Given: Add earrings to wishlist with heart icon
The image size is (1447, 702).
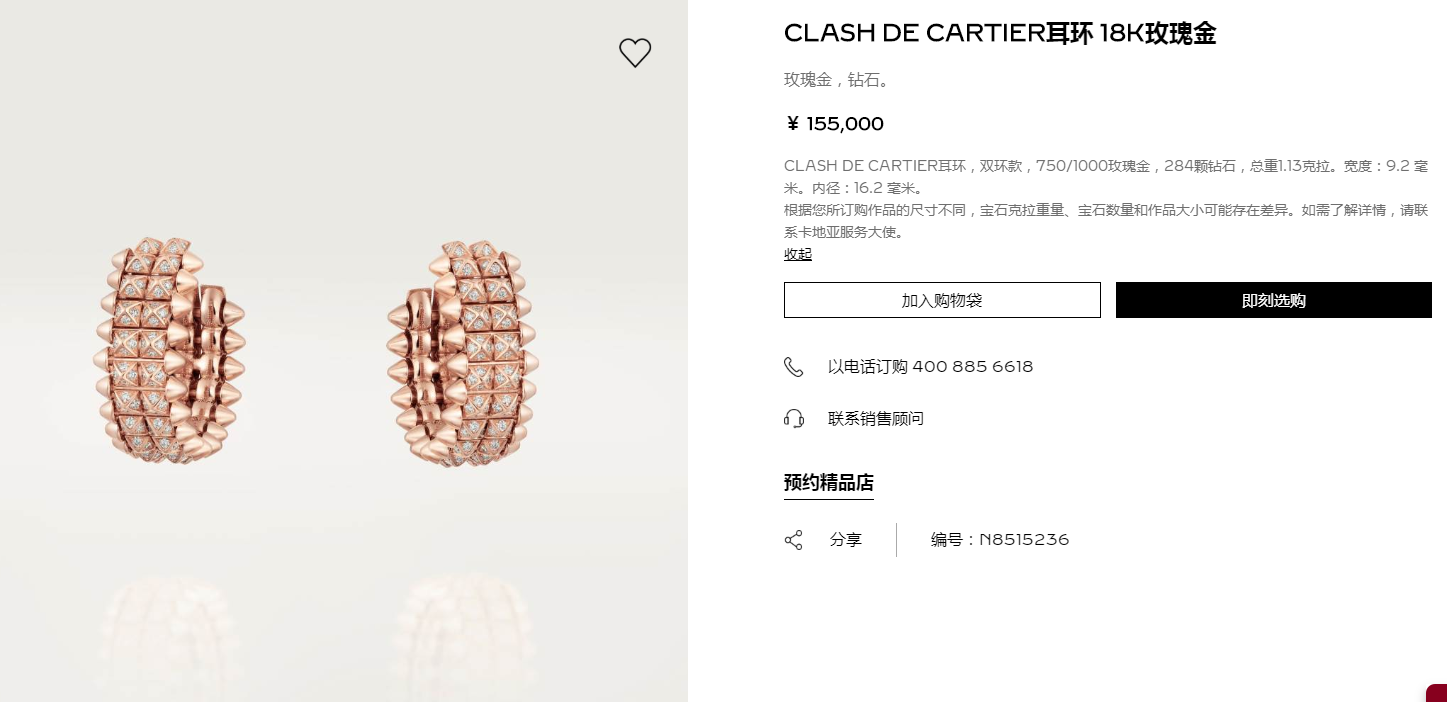Looking at the screenshot, I should tap(635, 53).
